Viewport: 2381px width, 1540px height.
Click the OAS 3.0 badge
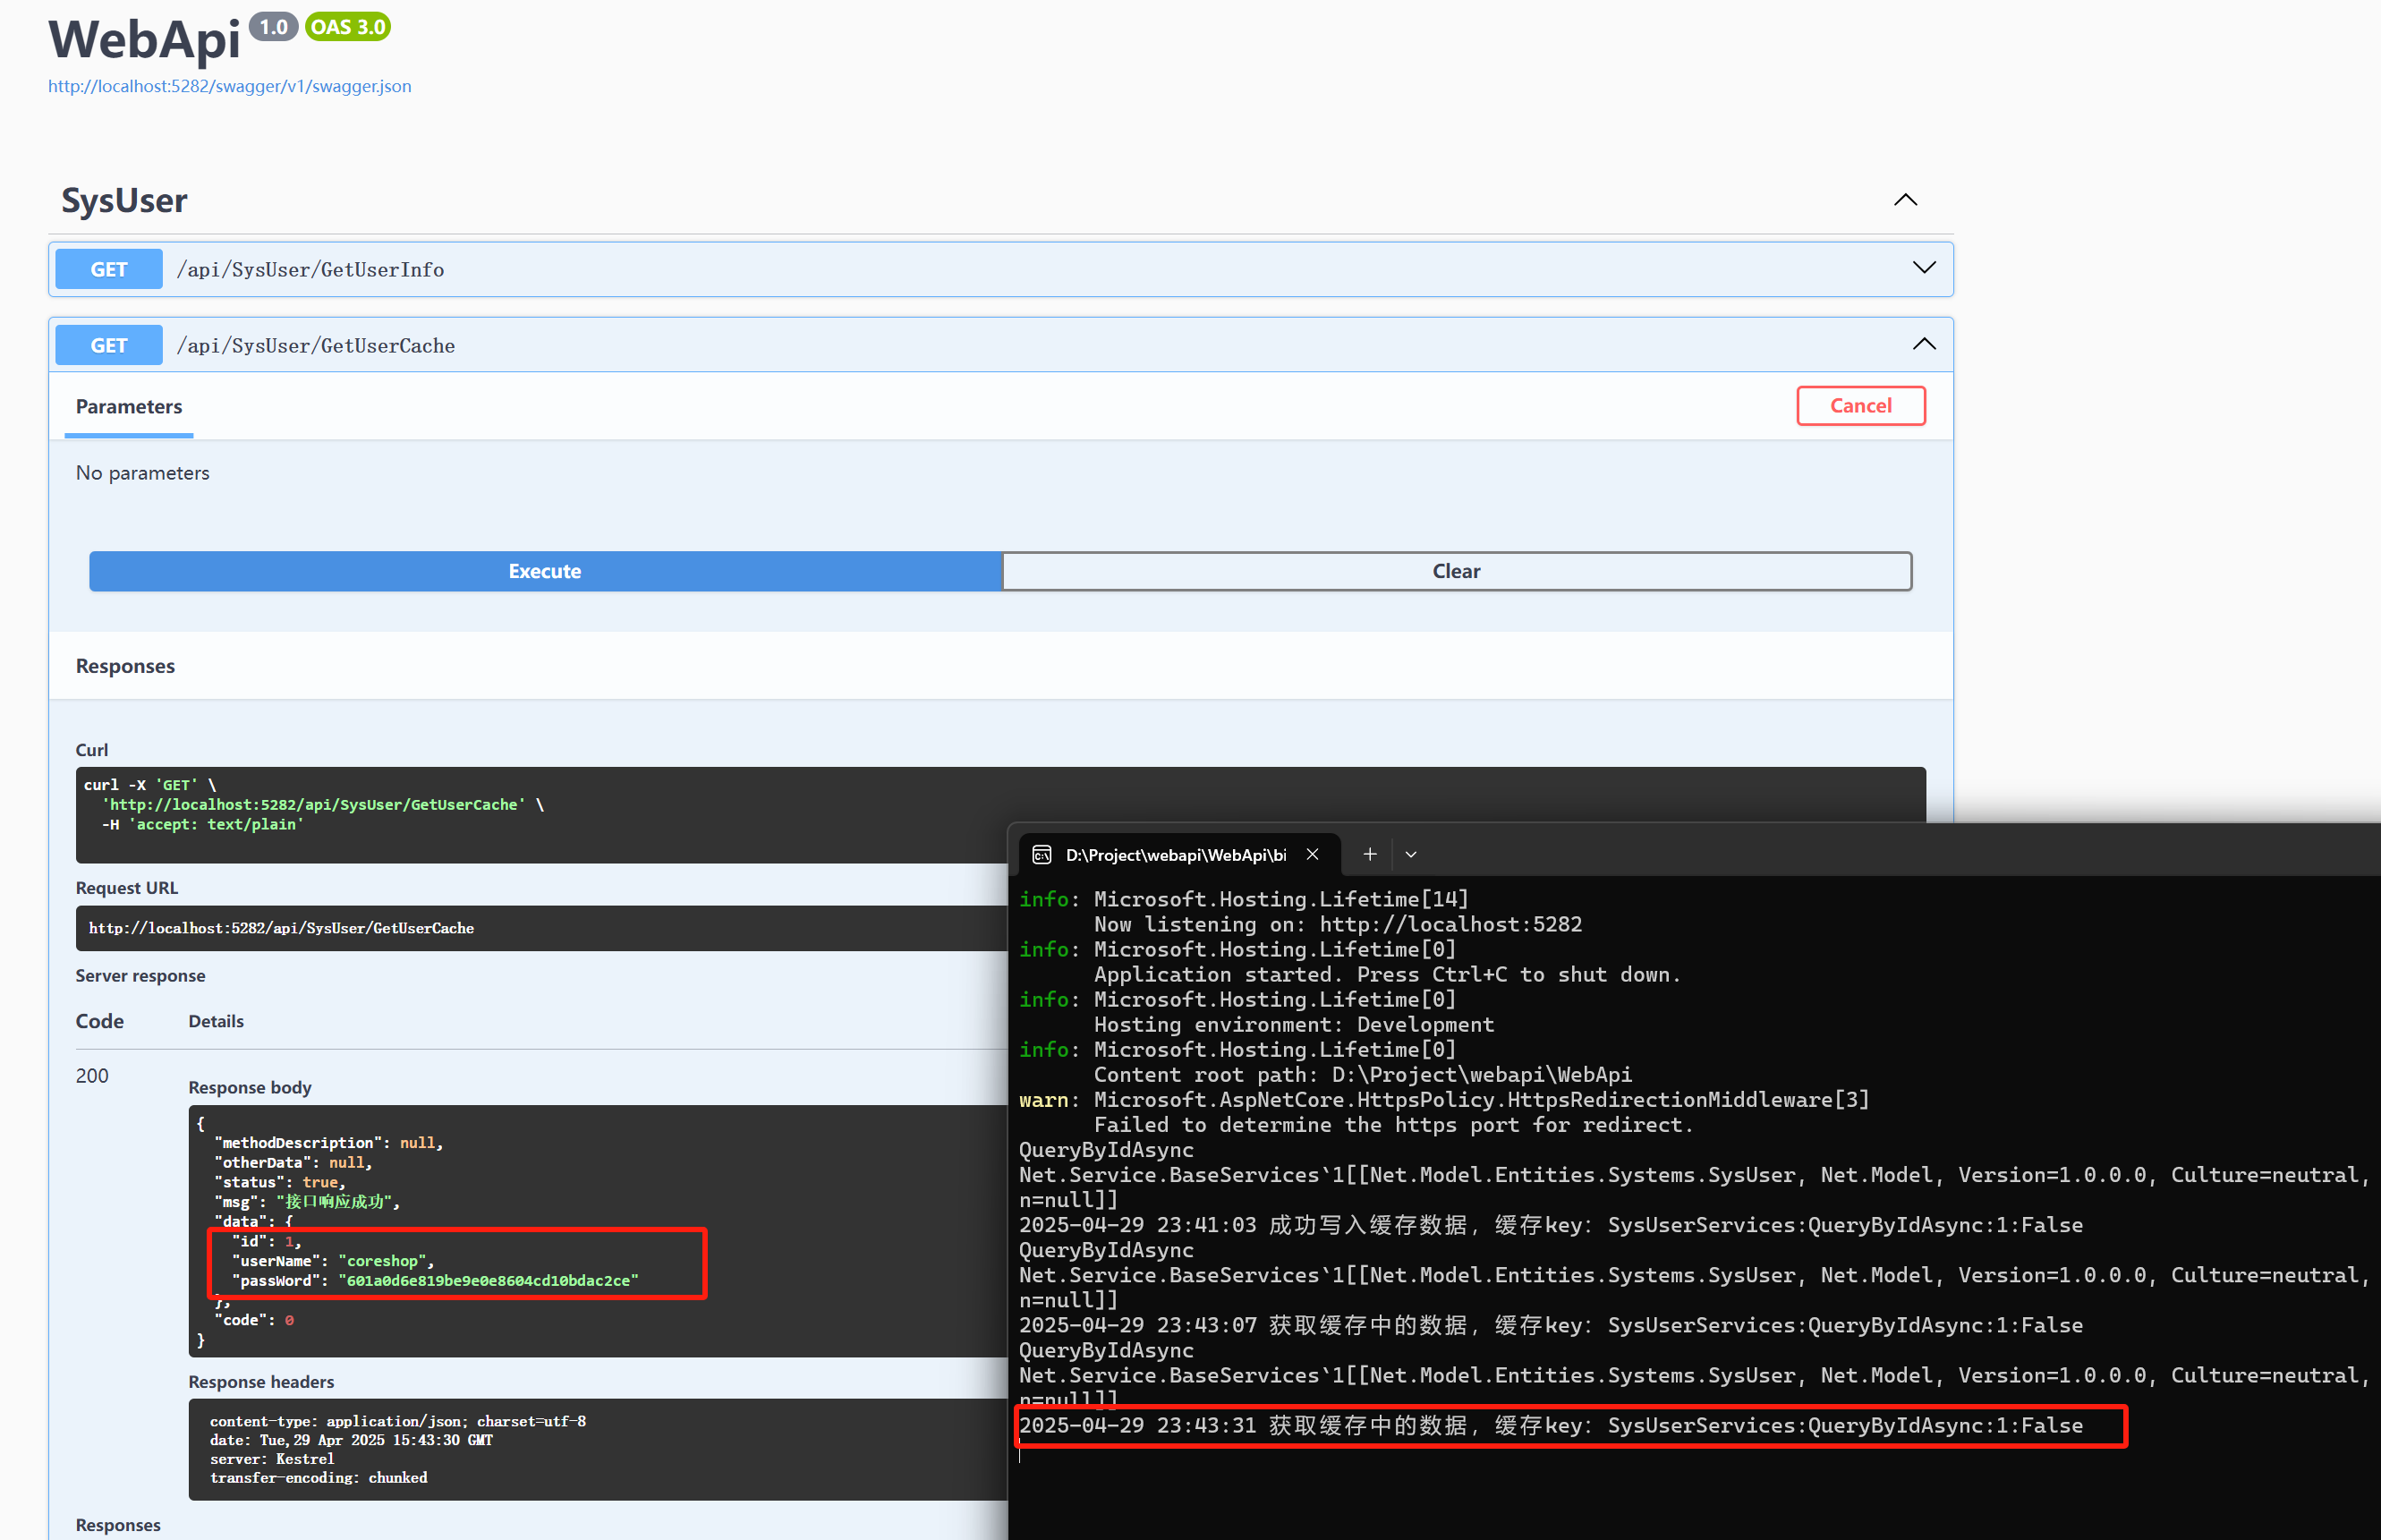tap(347, 27)
